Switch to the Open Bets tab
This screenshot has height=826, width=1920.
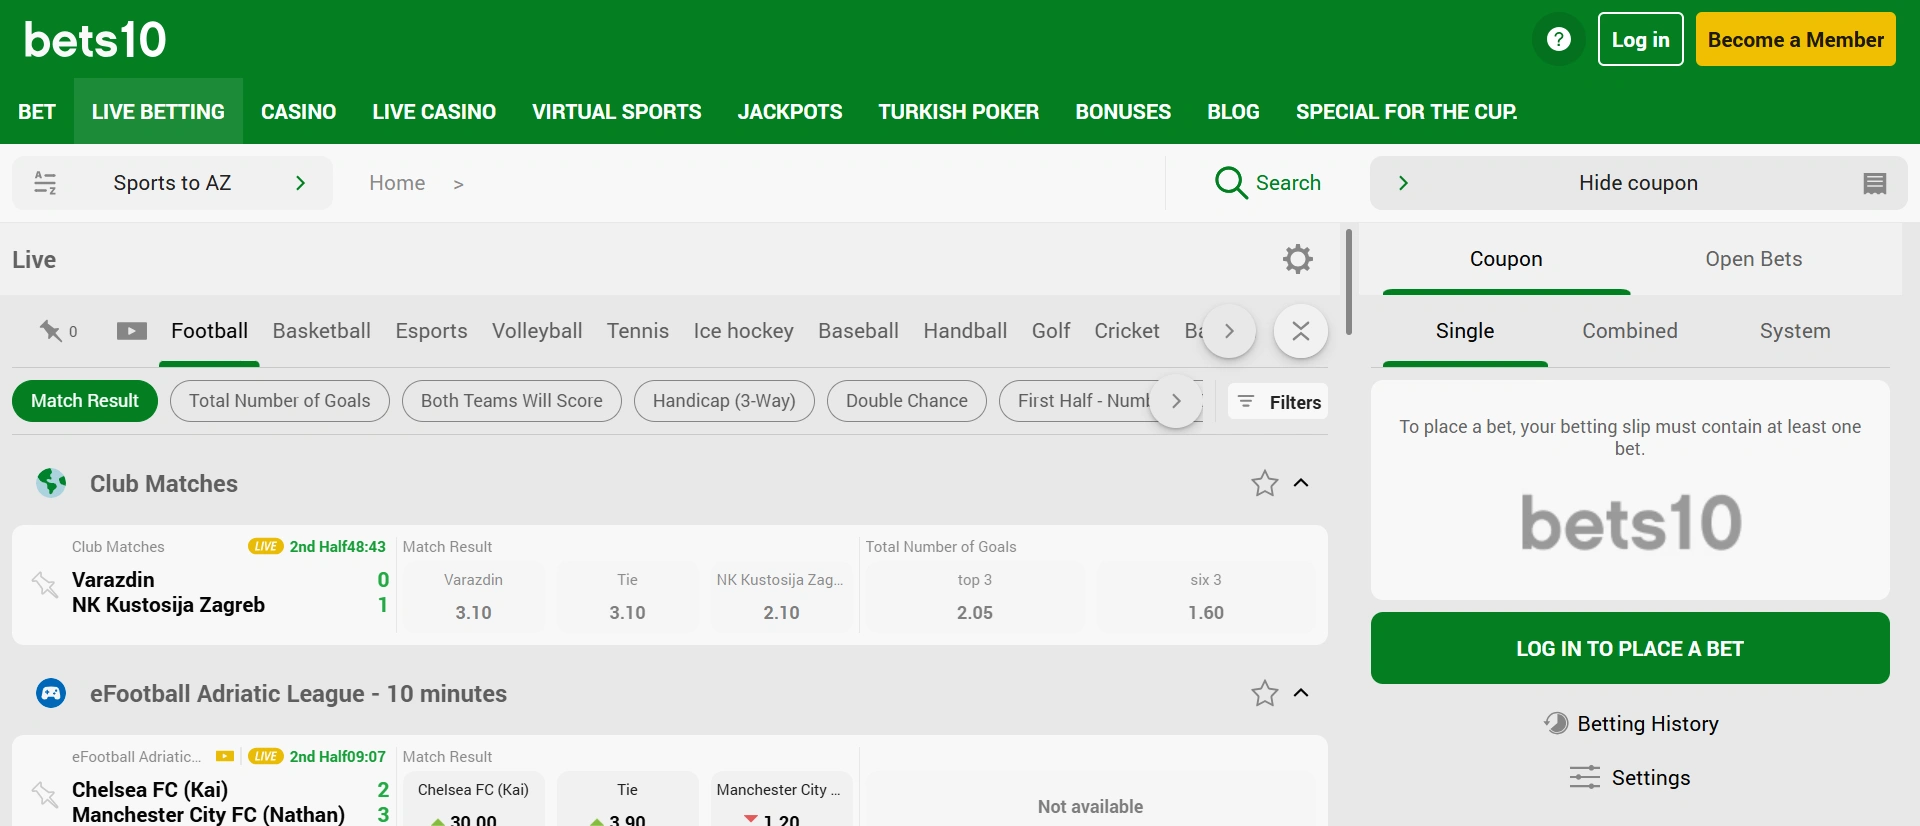click(x=1754, y=259)
